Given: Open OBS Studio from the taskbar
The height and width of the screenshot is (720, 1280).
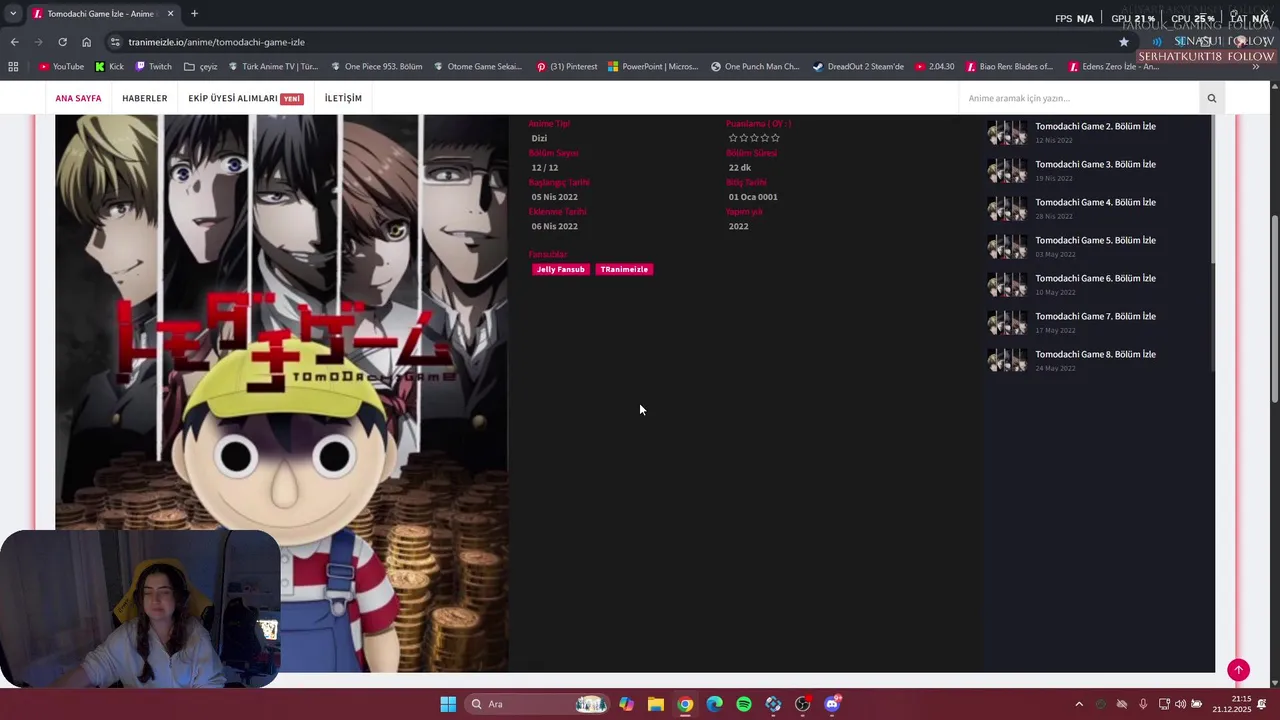Looking at the screenshot, I should pyautogui.click(x=803, y=704).
